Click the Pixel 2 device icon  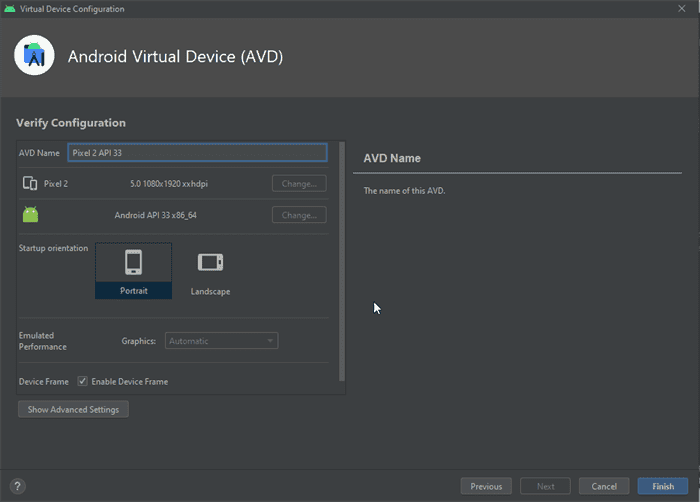30,184
